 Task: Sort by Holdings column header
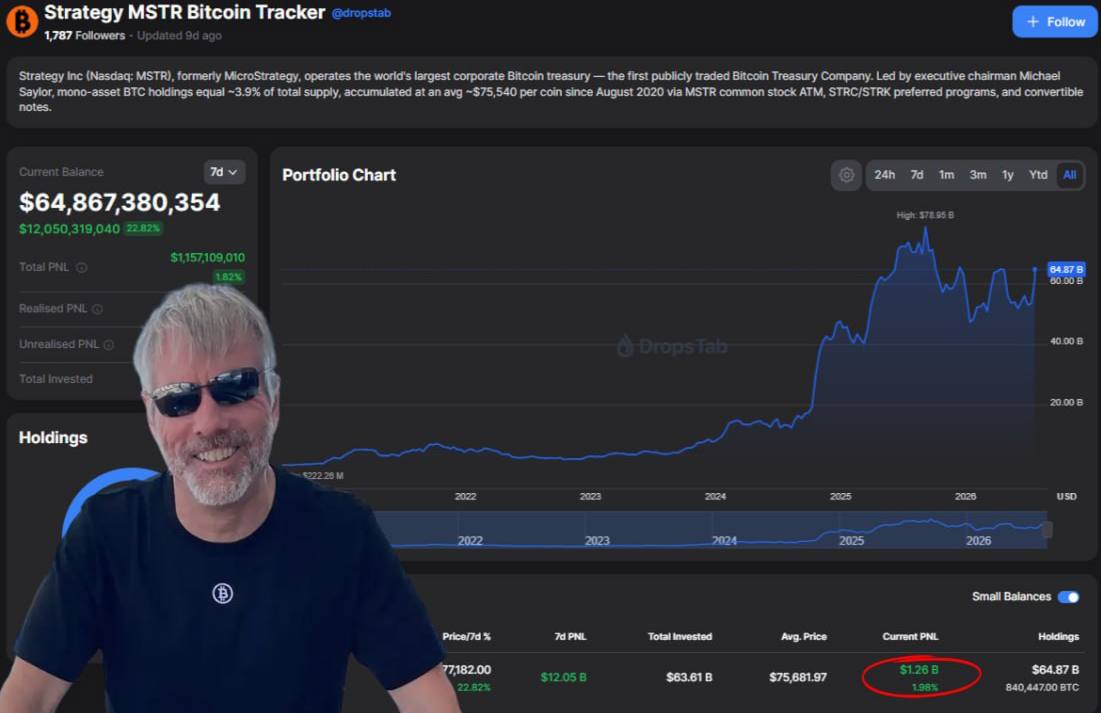point(1058,636)
